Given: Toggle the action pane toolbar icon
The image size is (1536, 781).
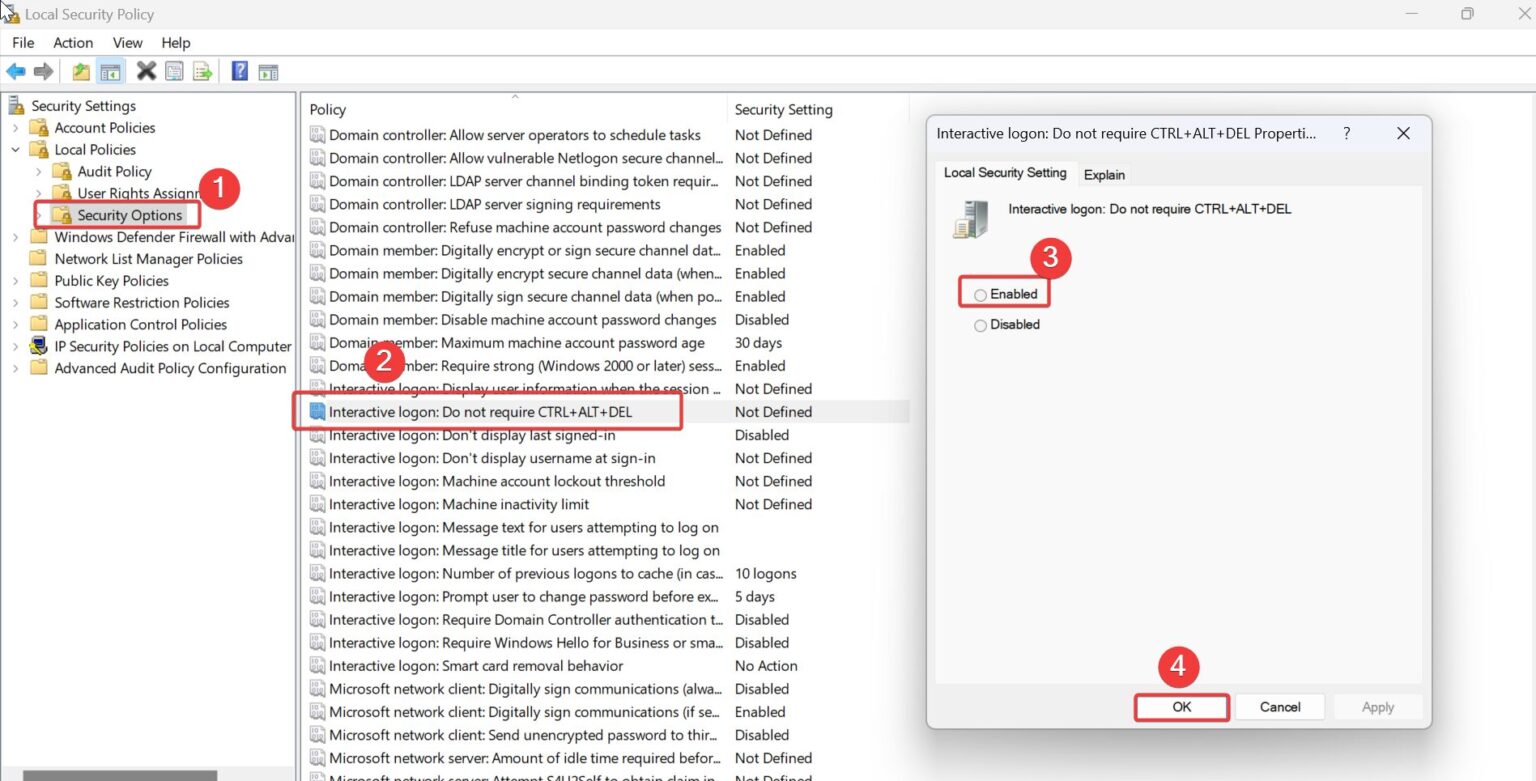Looking at the screenshot, I should (268, 71).
